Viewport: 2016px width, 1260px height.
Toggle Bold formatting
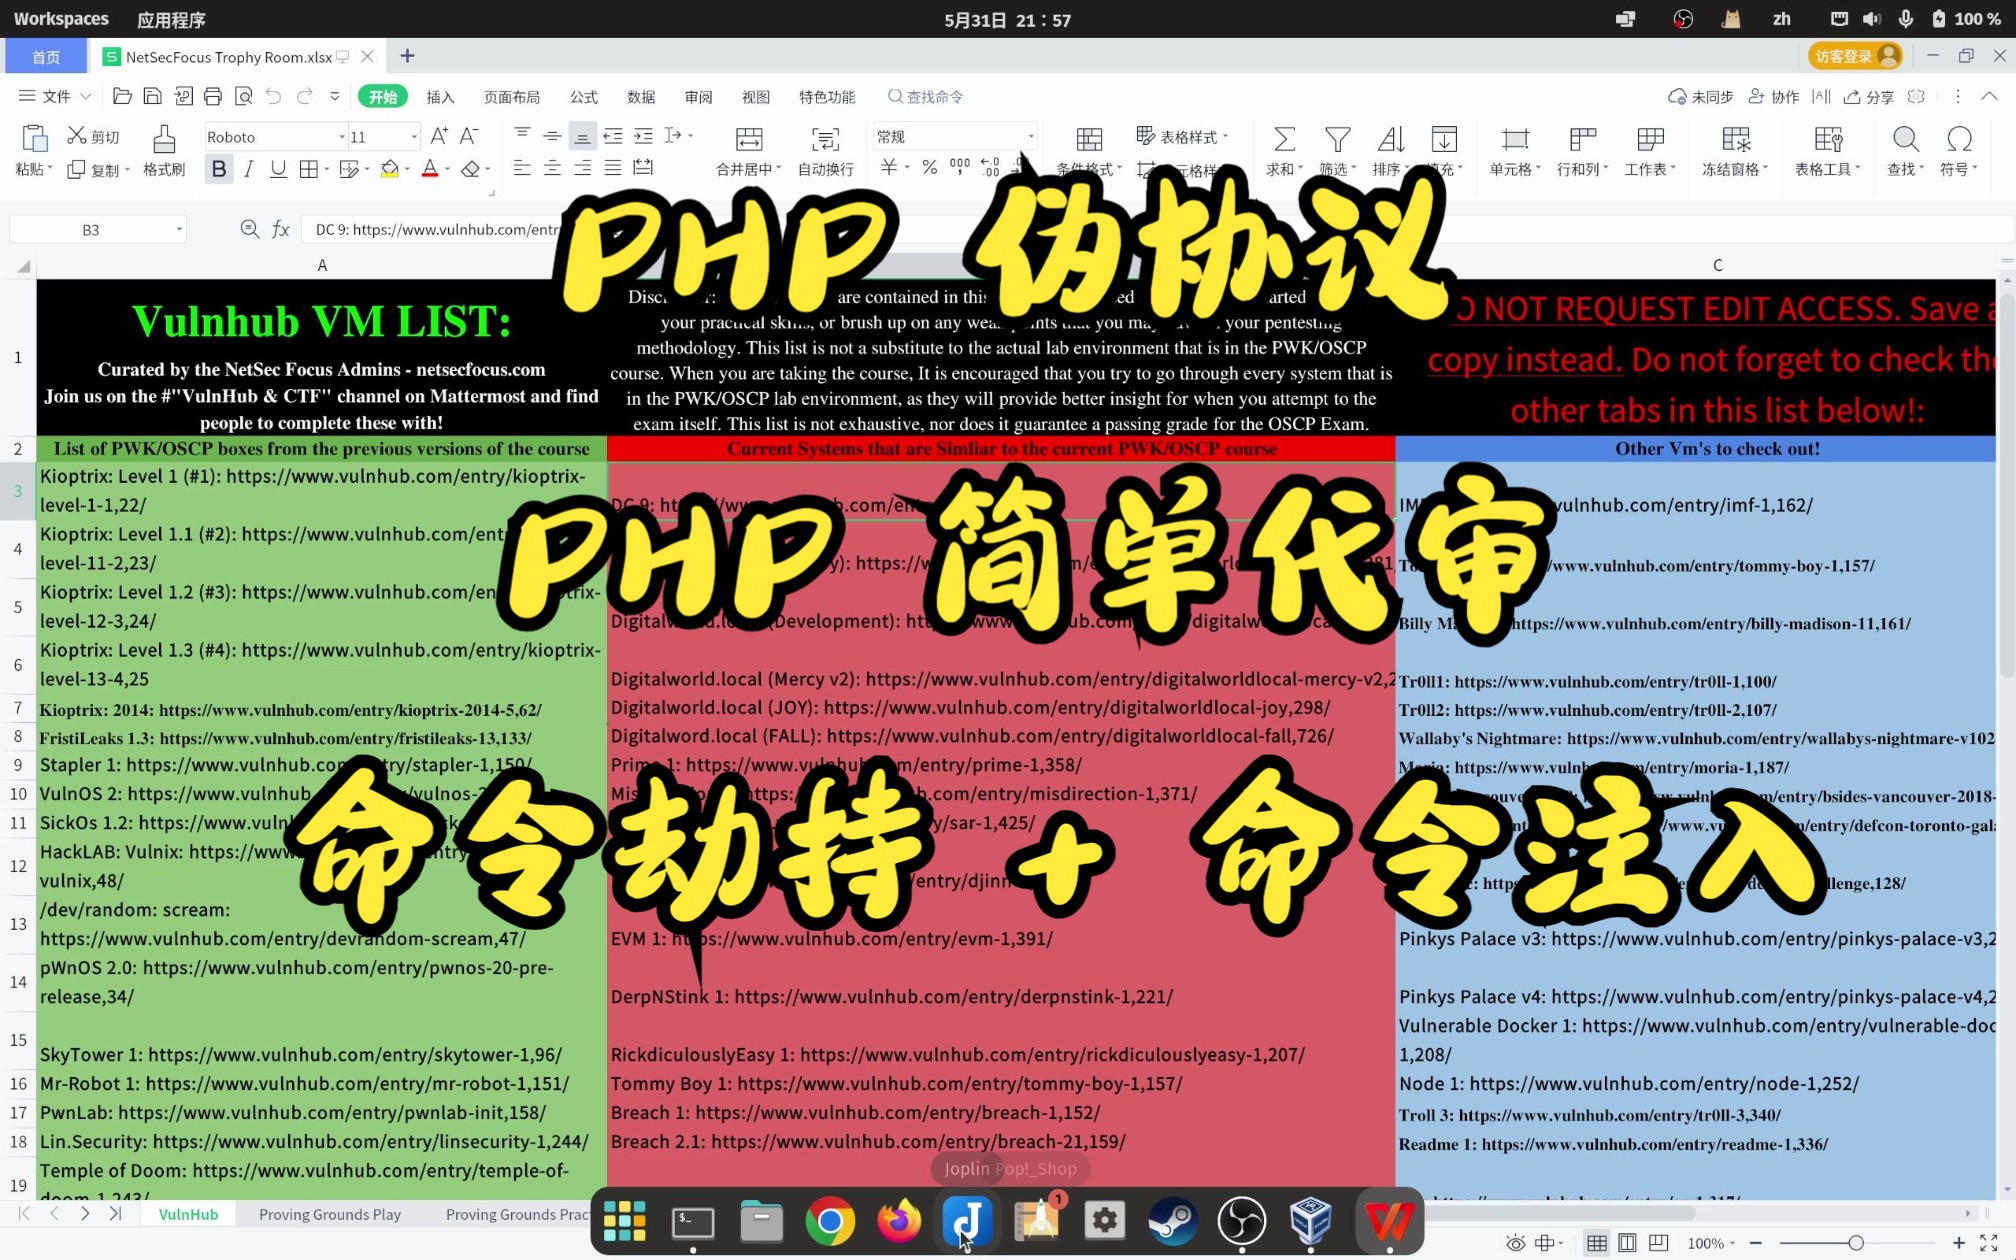[218, 169]
